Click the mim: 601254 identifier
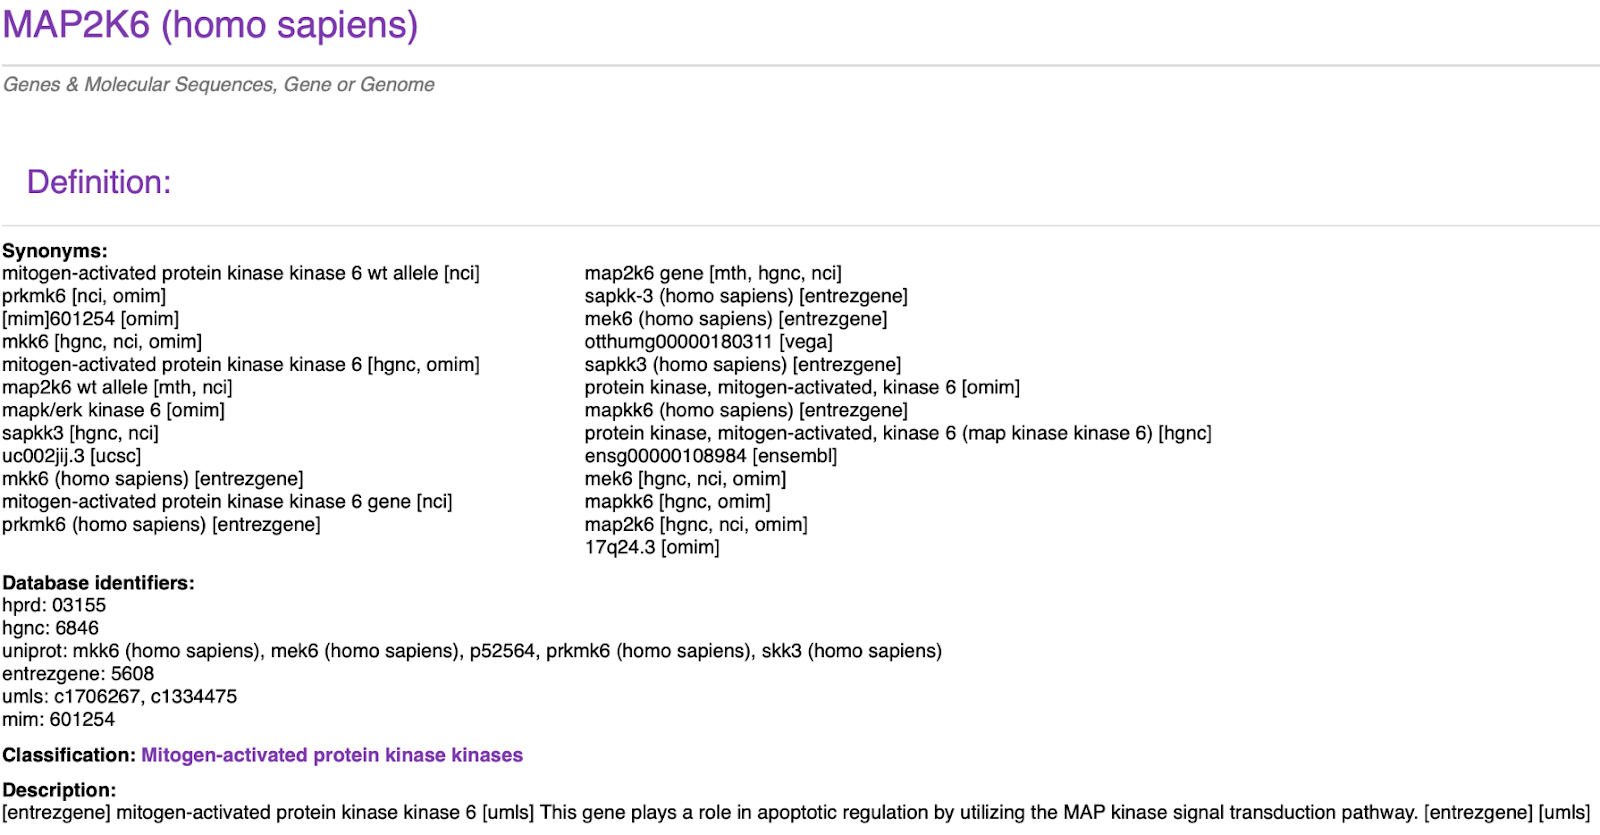This screenshot has width=1600, height=835. click(x=58, y=719)
